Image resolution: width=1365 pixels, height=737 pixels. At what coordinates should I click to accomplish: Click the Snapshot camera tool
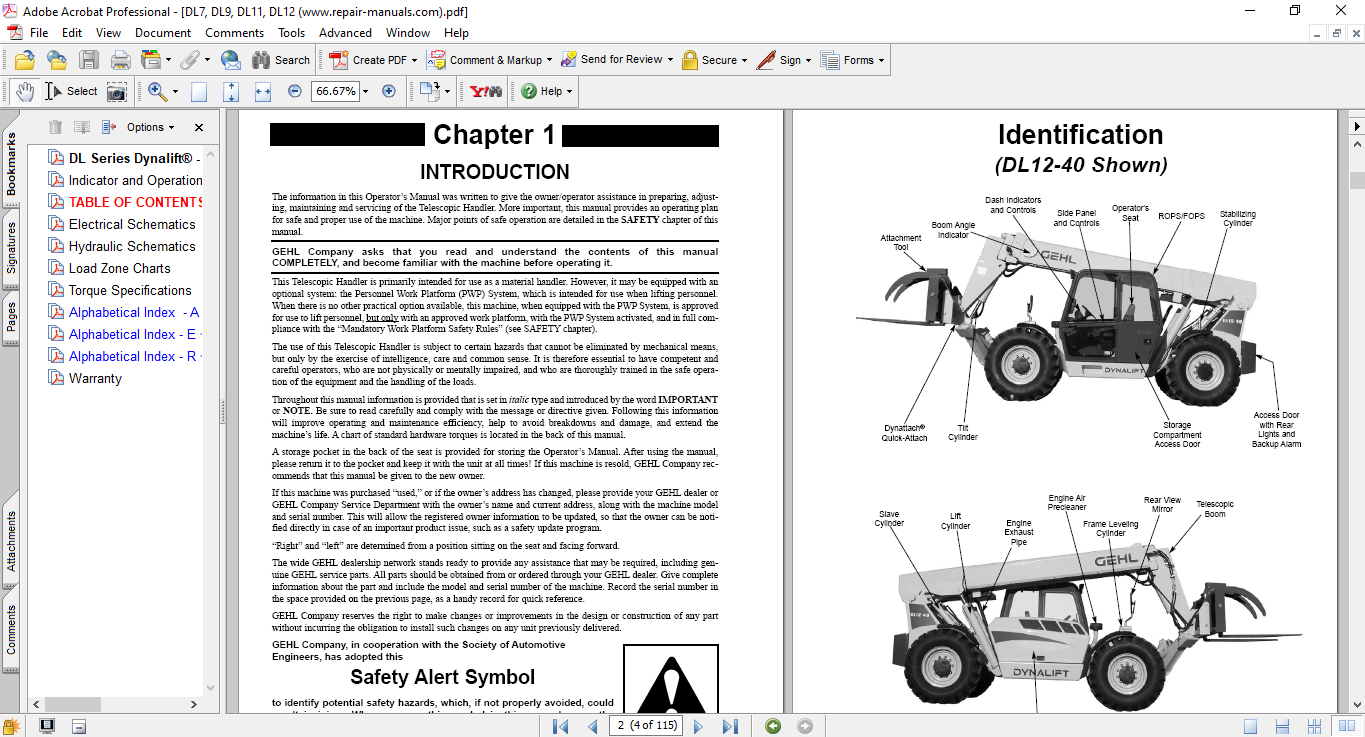[x=117, y=91]
